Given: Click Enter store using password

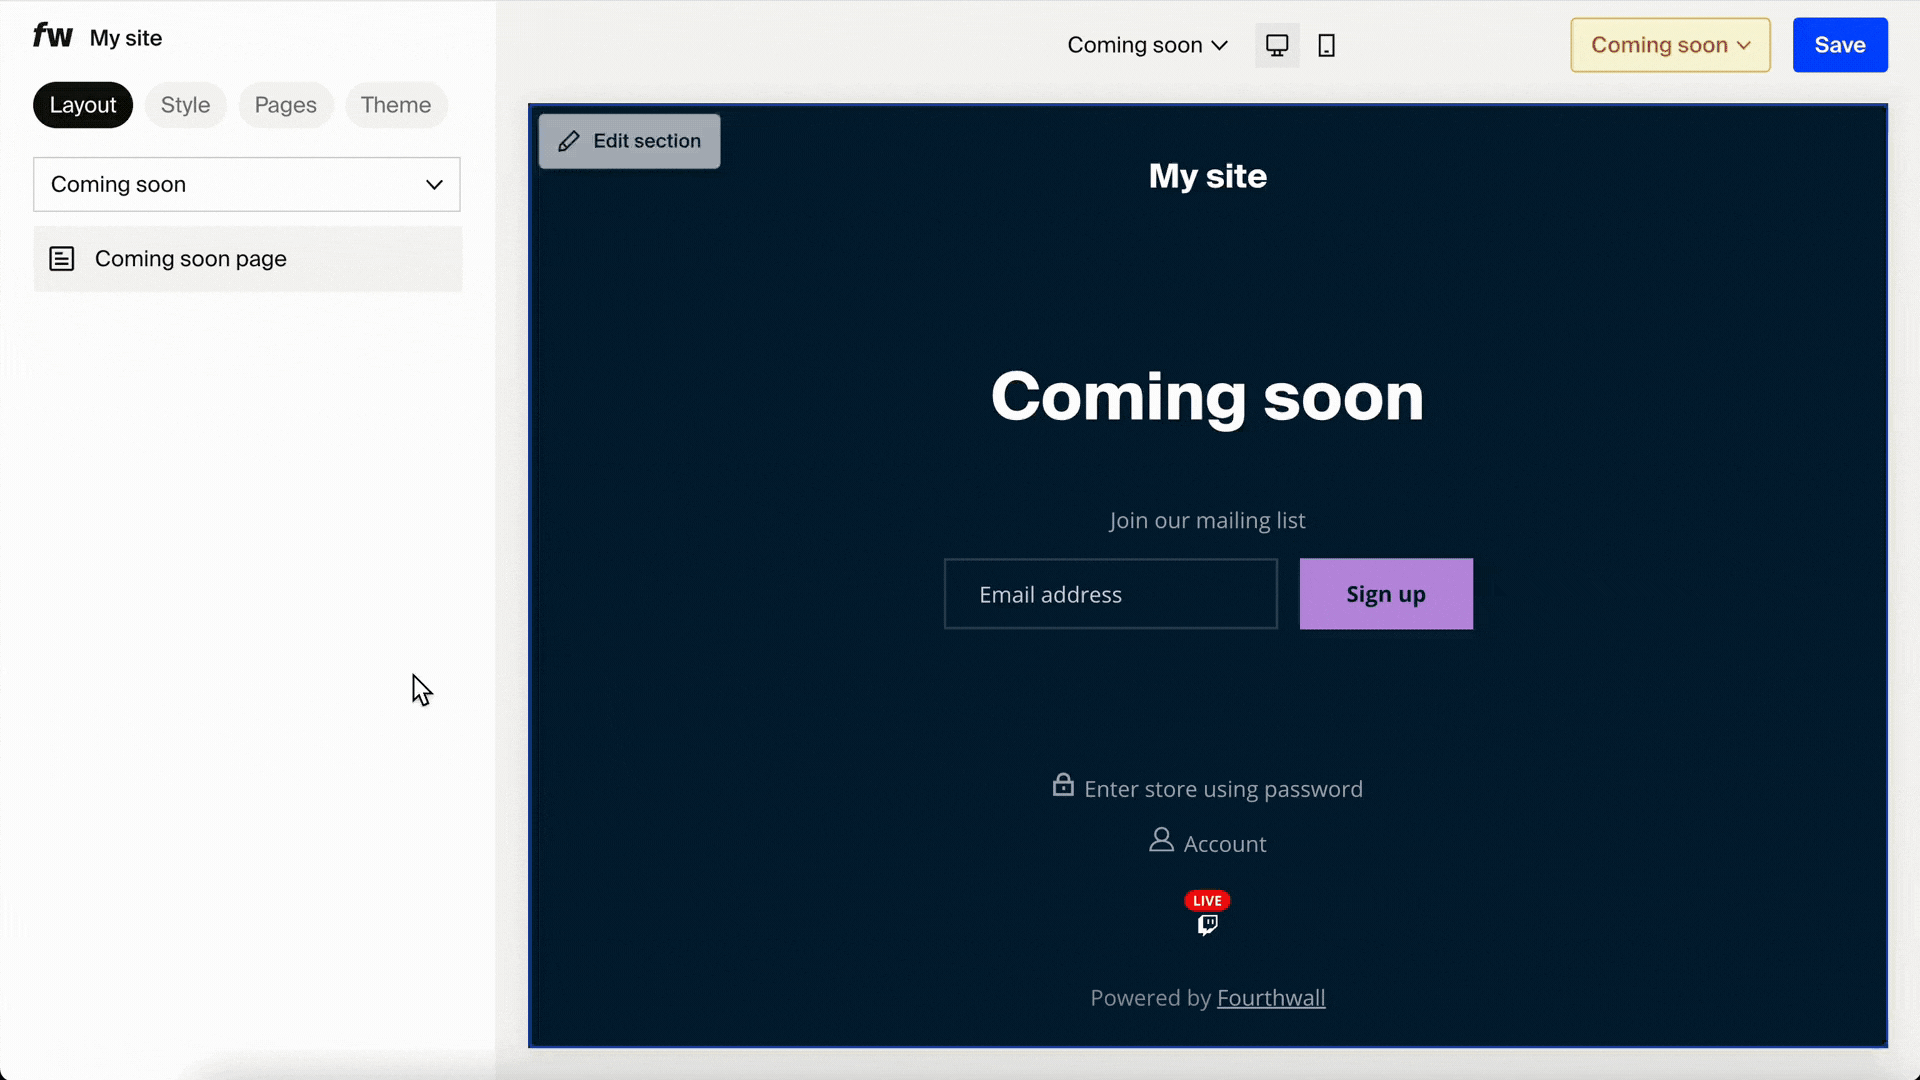Looking at the screenshot, I should tap(1224, 788).
